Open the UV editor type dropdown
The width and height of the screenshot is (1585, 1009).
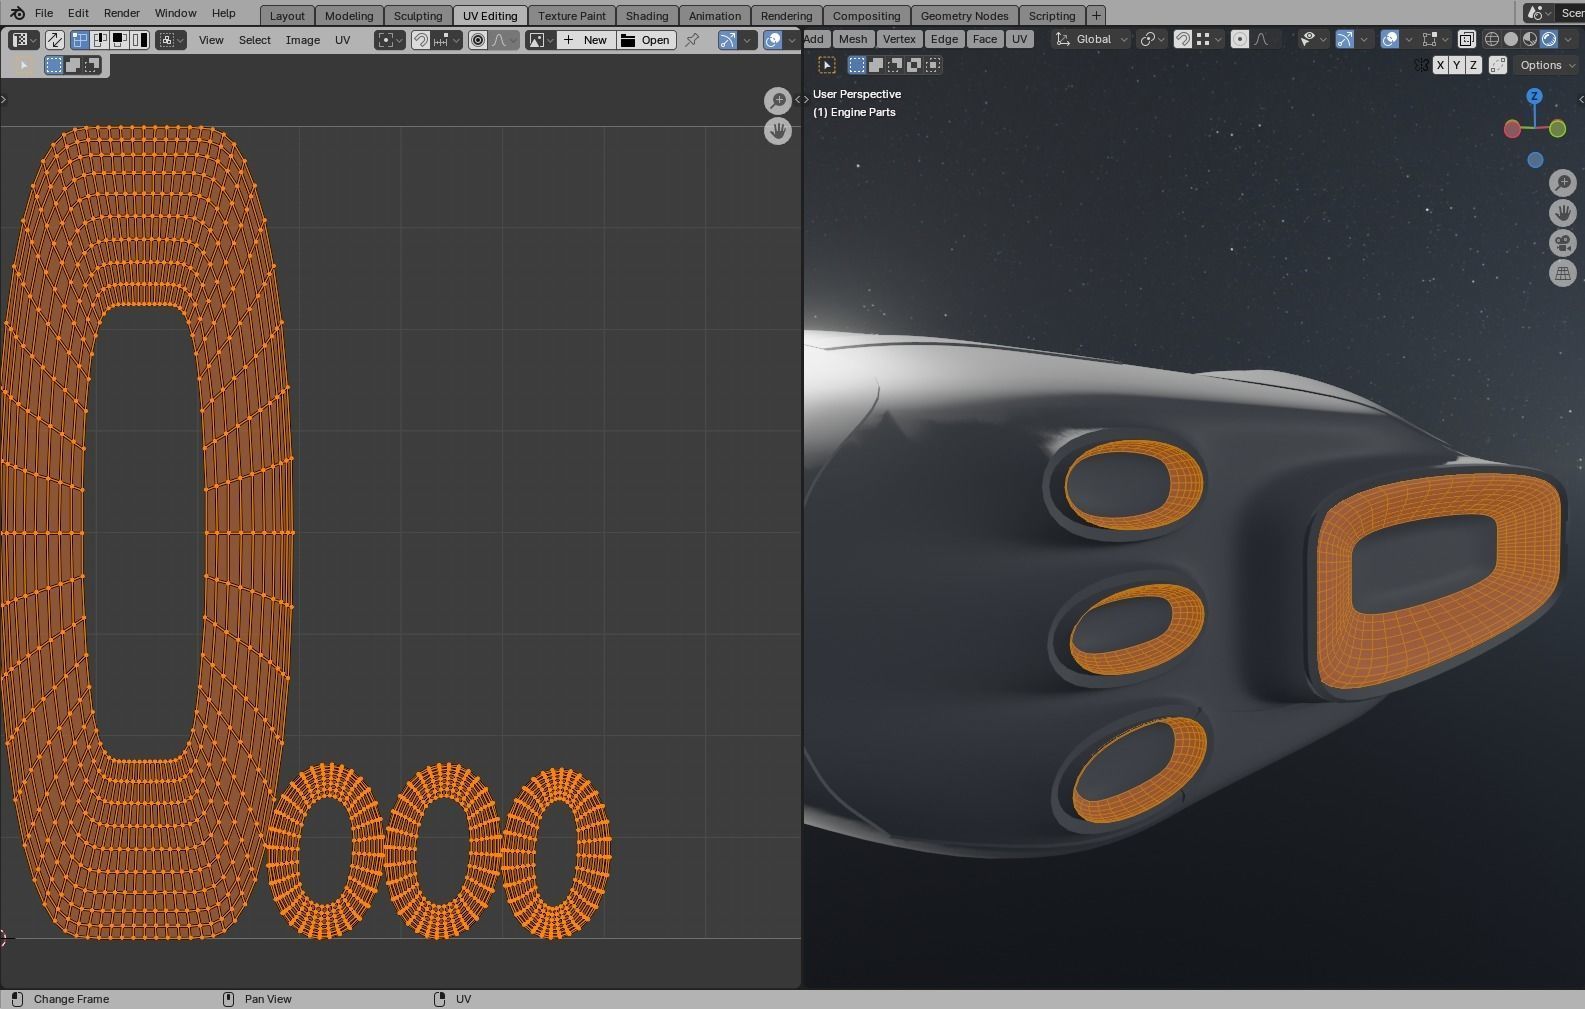point(23,40)
